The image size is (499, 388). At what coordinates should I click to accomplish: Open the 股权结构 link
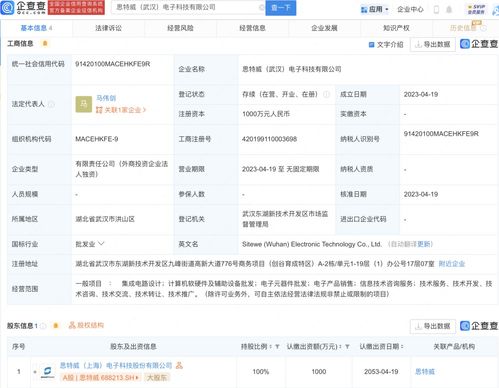(86, 325)
